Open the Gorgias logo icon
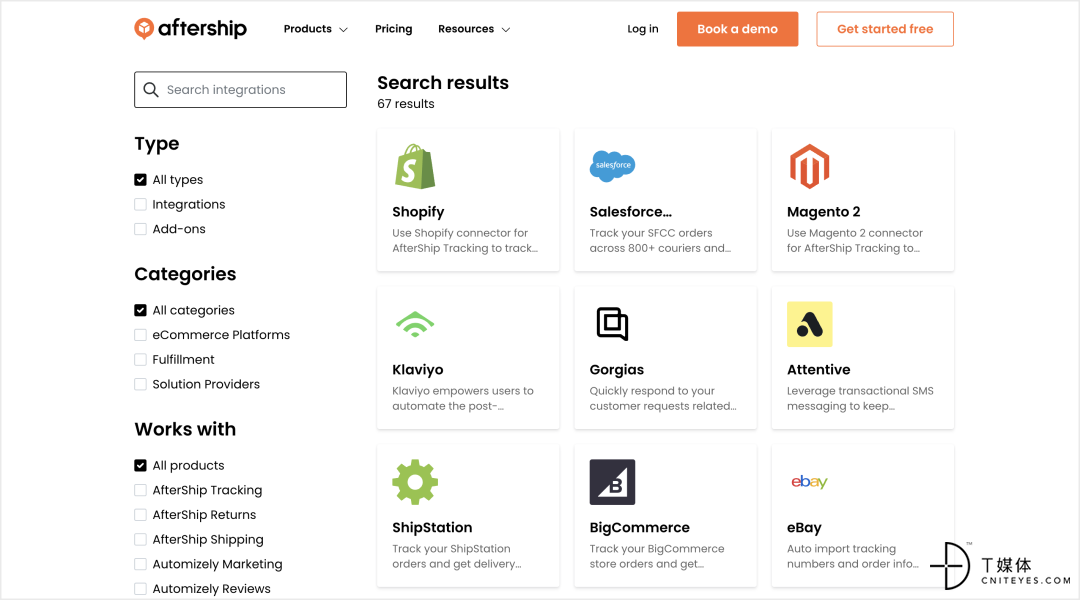The height and width of the screenshot is (600, 1080). tap(612, 324)
